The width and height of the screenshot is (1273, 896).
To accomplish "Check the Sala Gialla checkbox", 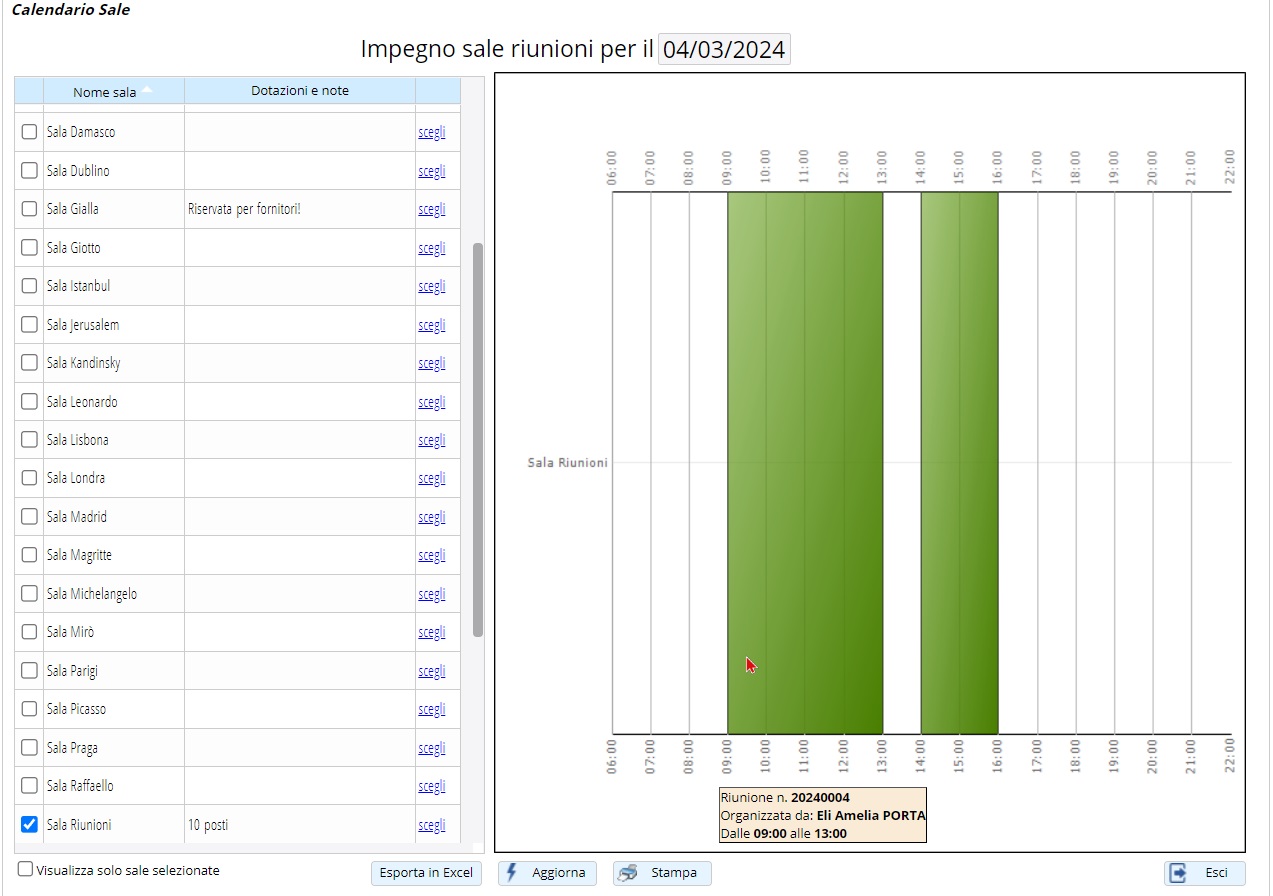I will pos(30,209).
